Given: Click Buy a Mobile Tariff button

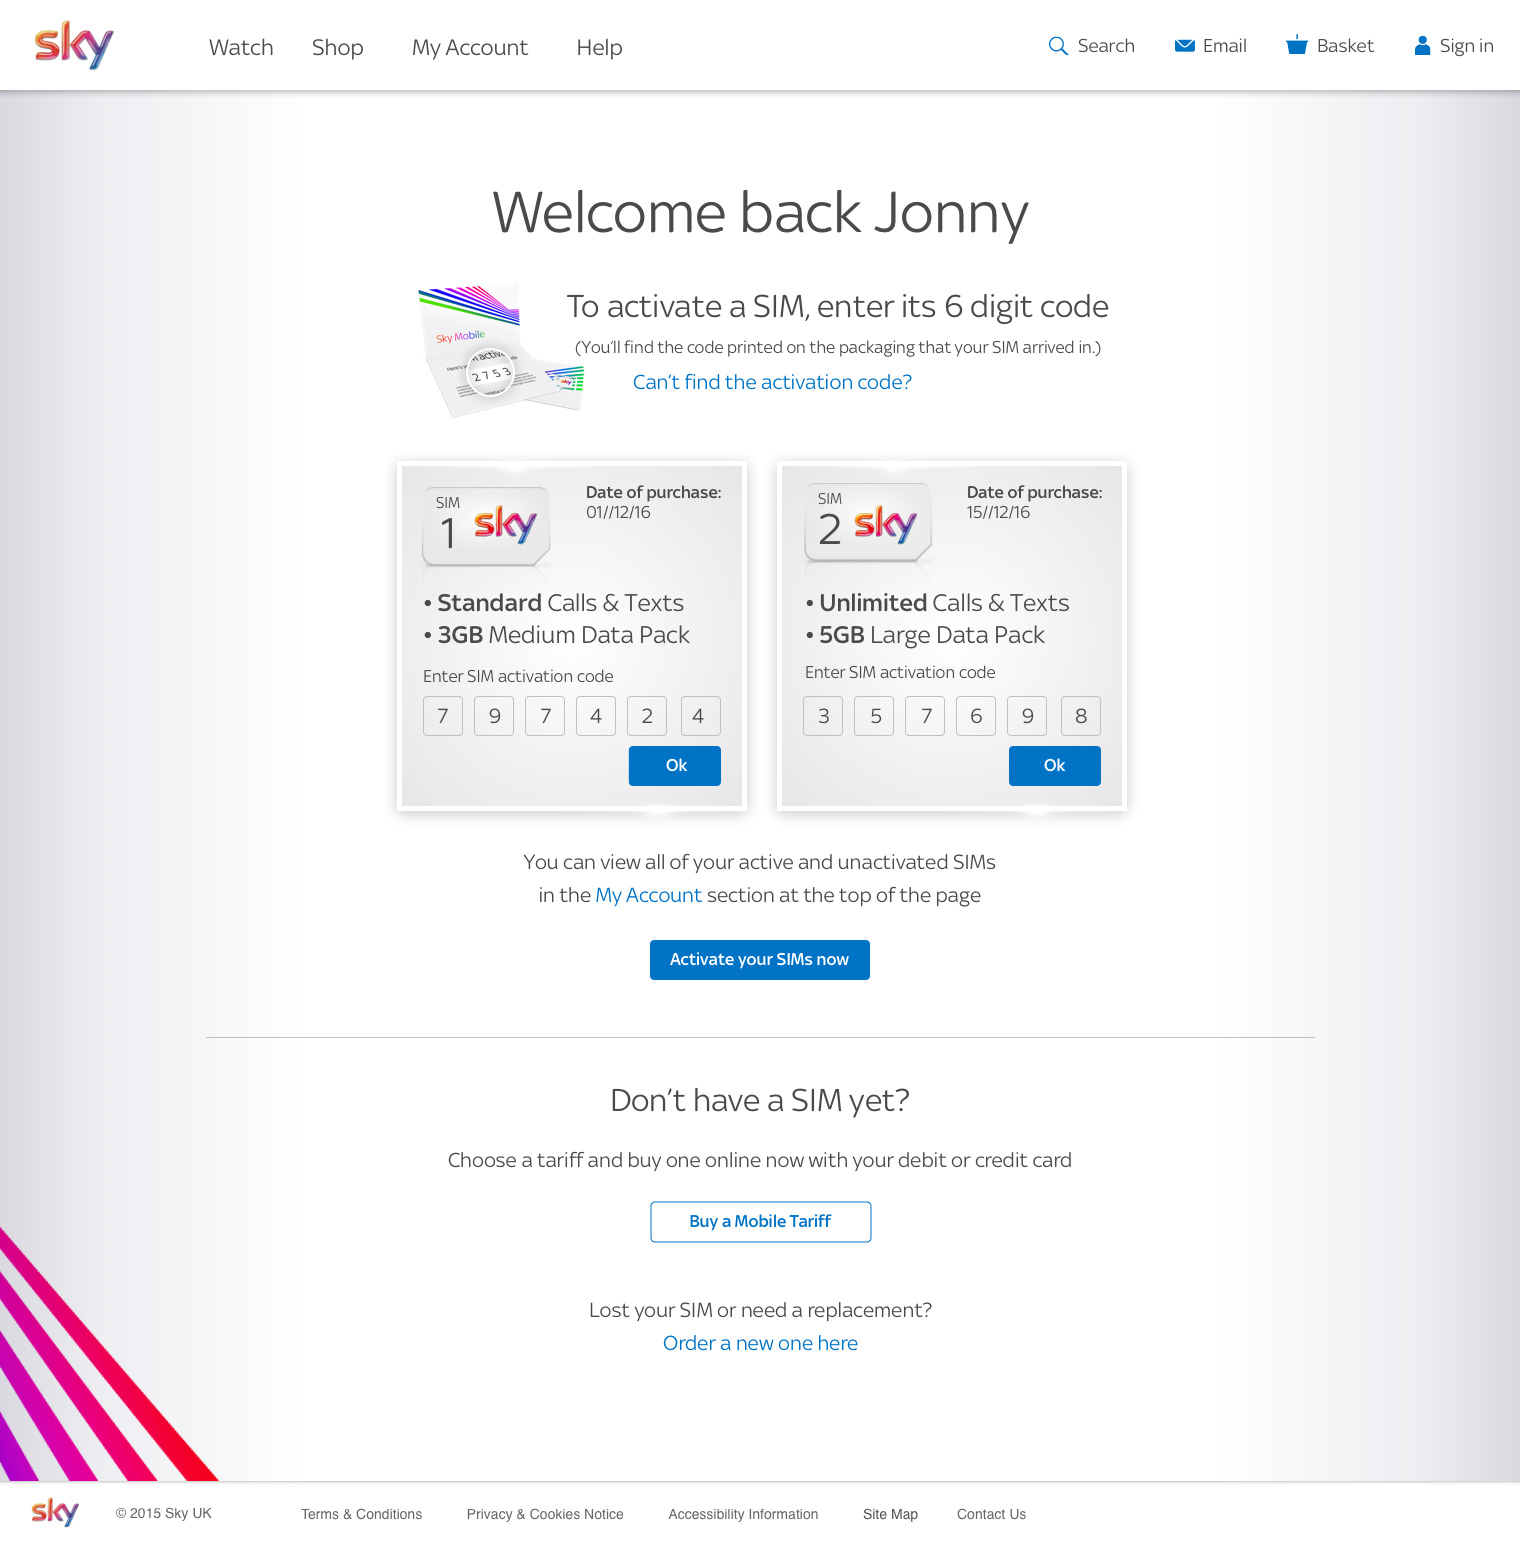Looking at the screenshot, I should 760,1222.
